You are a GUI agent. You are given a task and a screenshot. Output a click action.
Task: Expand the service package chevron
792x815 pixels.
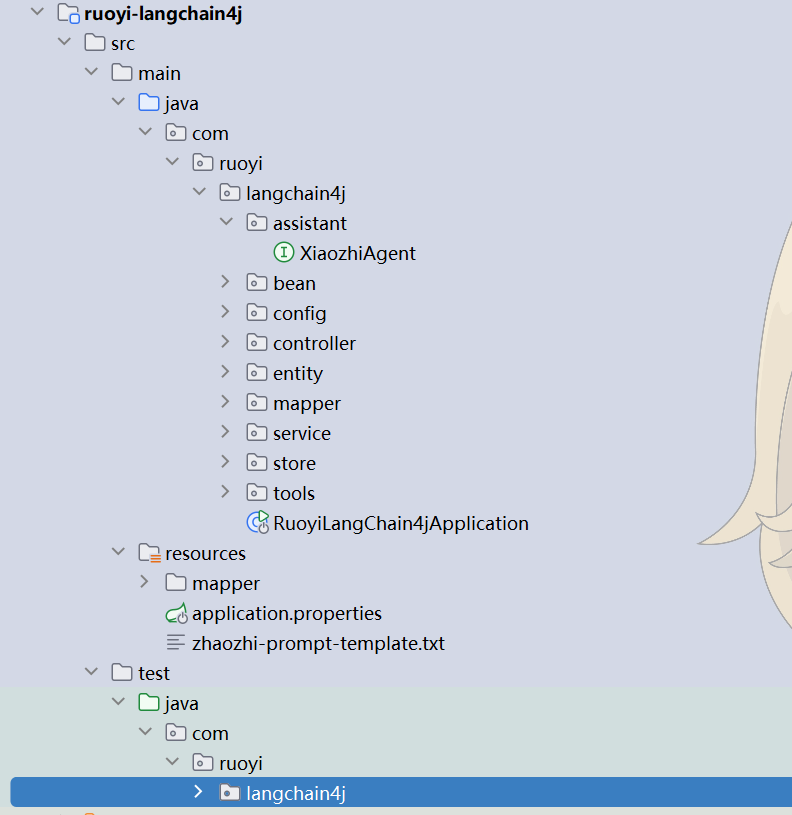(x=226, y=433)
